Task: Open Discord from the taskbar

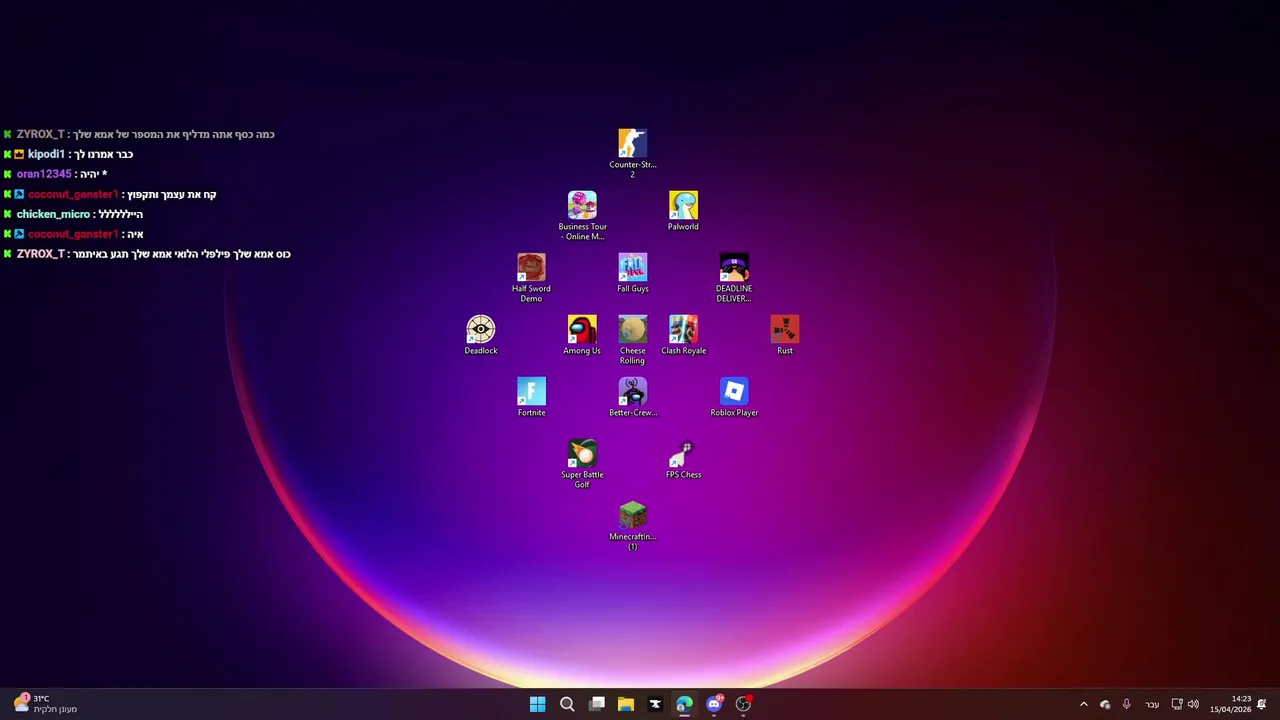Action: point(714,704)
